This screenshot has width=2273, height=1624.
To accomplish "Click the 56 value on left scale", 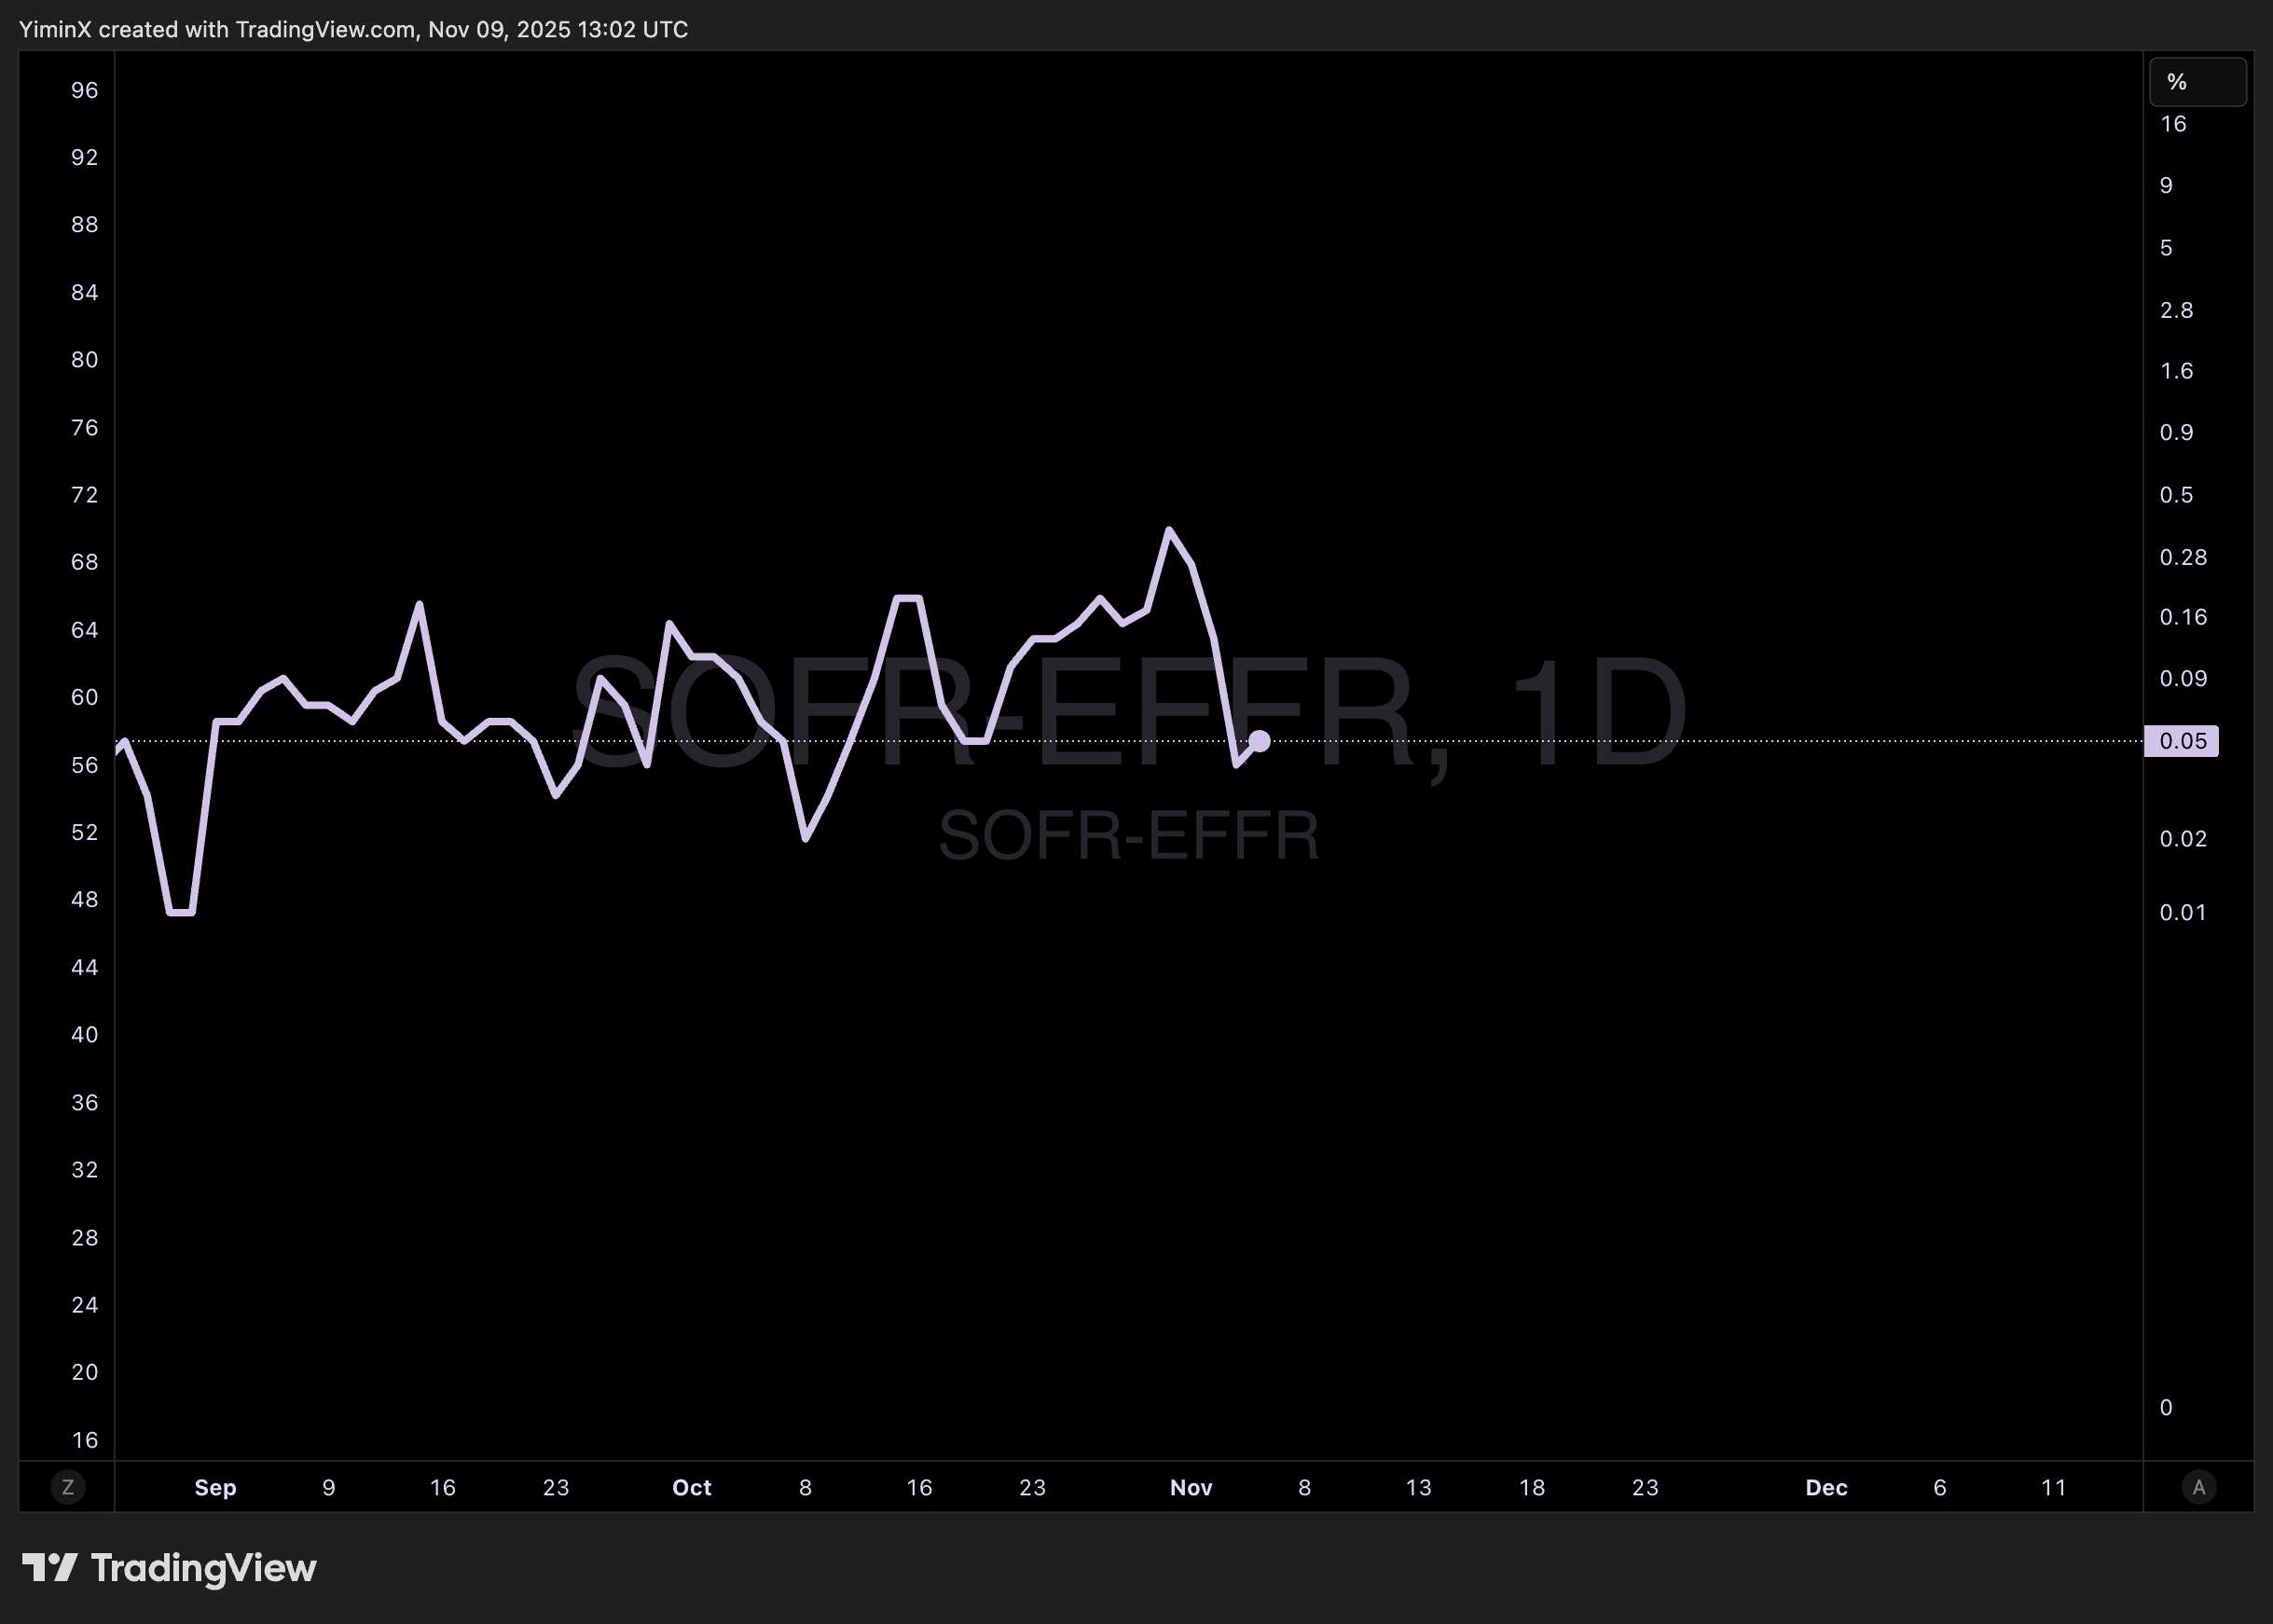I will pyautogui.click(x=85, y=765).
